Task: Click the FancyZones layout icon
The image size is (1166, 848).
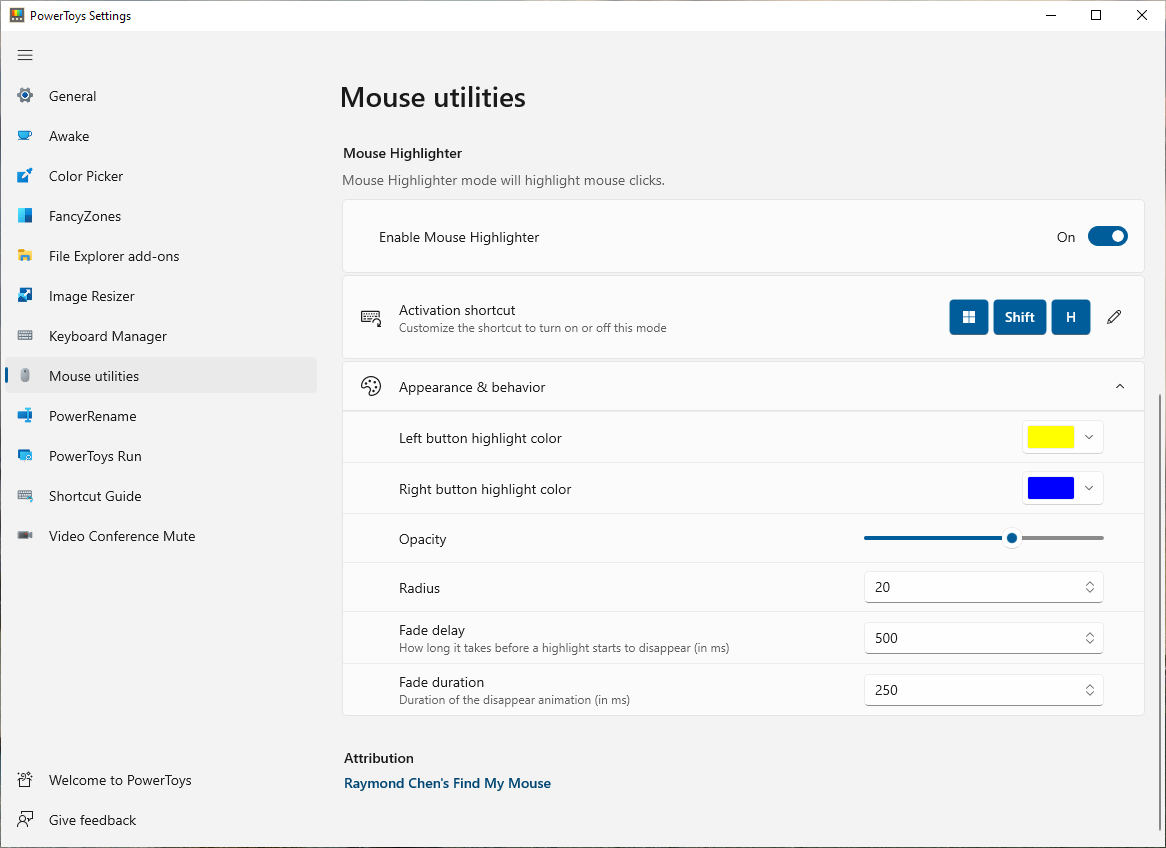Action: (25, 216)
